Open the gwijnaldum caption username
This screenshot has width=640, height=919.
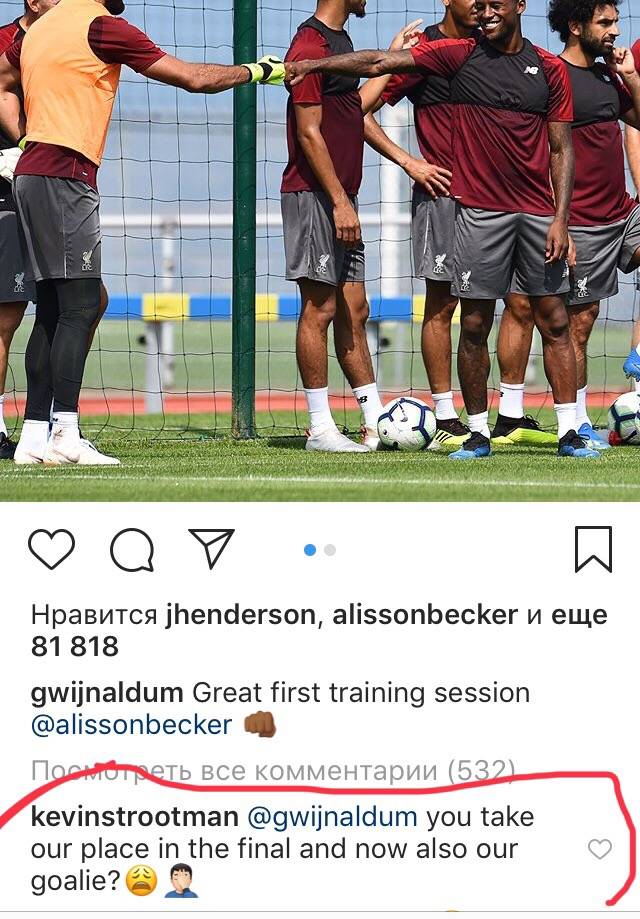point(107,693)
